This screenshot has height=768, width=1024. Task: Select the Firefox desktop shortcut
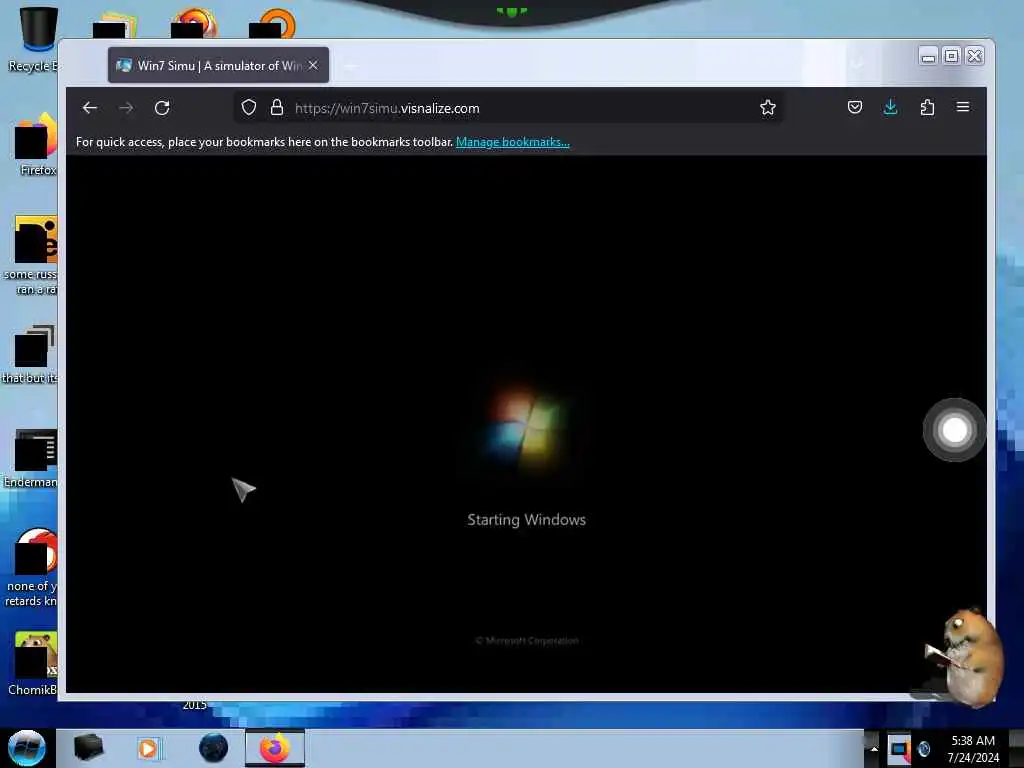[x=34, y=145]
